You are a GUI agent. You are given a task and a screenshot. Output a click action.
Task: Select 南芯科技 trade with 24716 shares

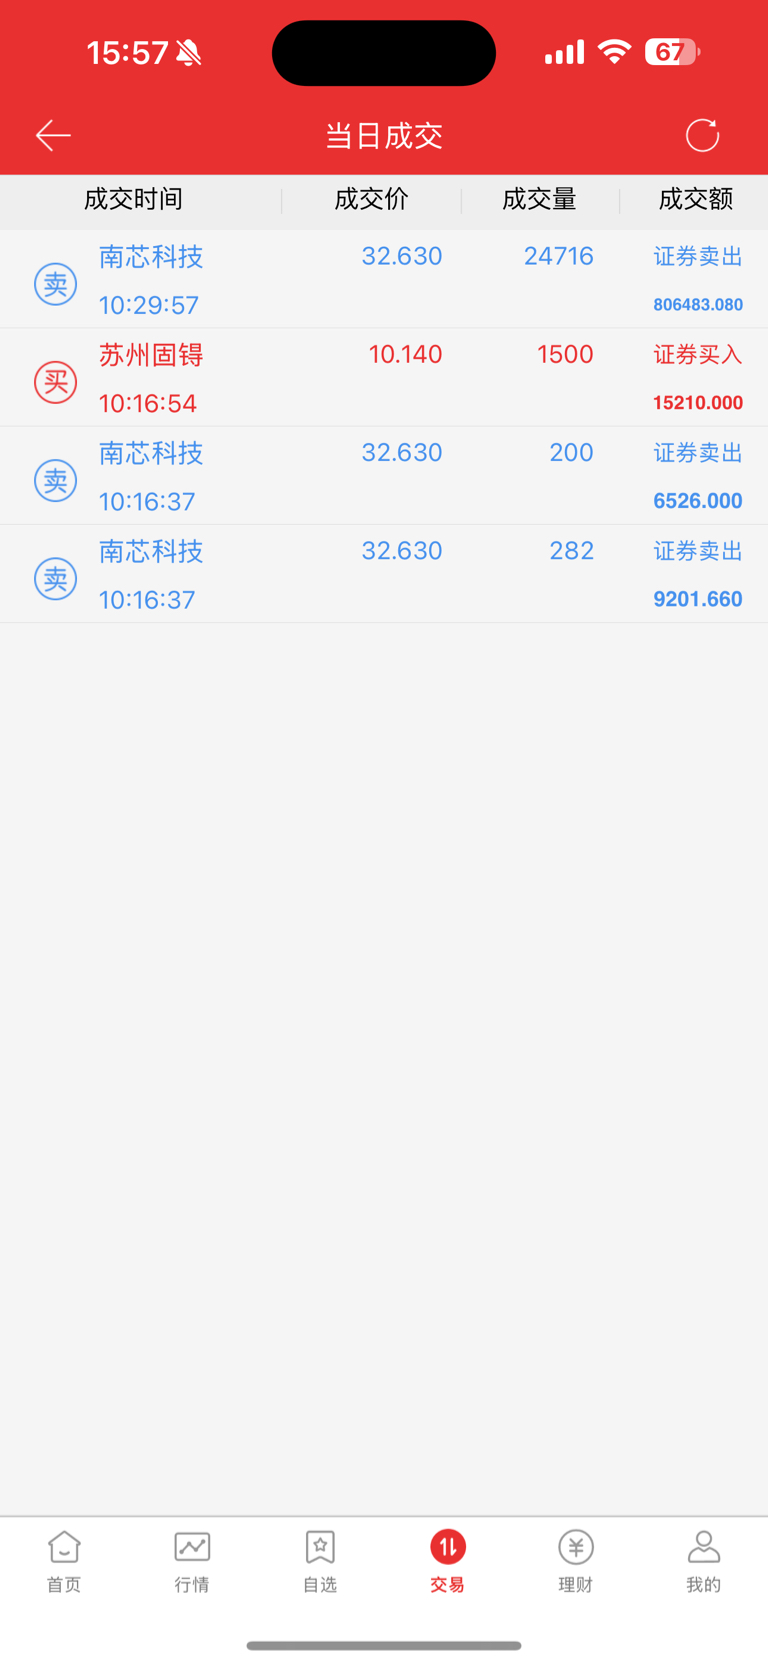[x=384, y=279]
